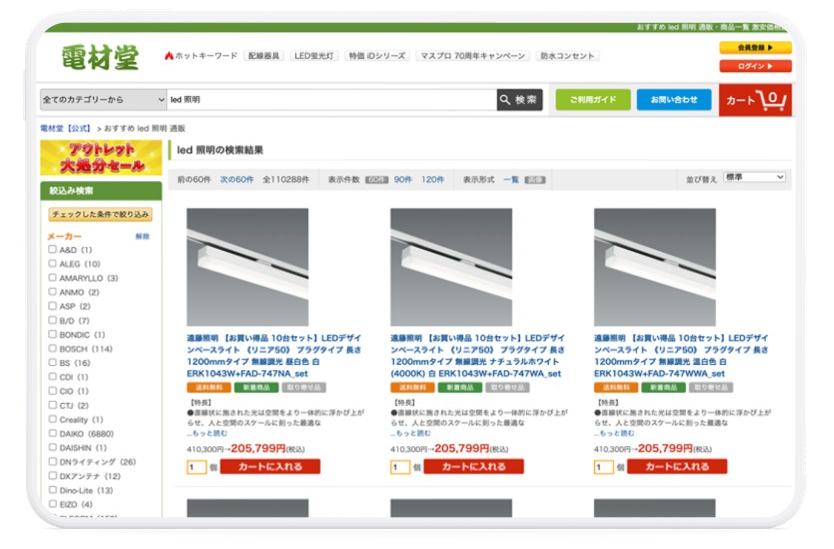
Task: Click quantity field for ERK1043W+FAD-747NA_set
Action: pyautogui.click(x=196, y=467)
